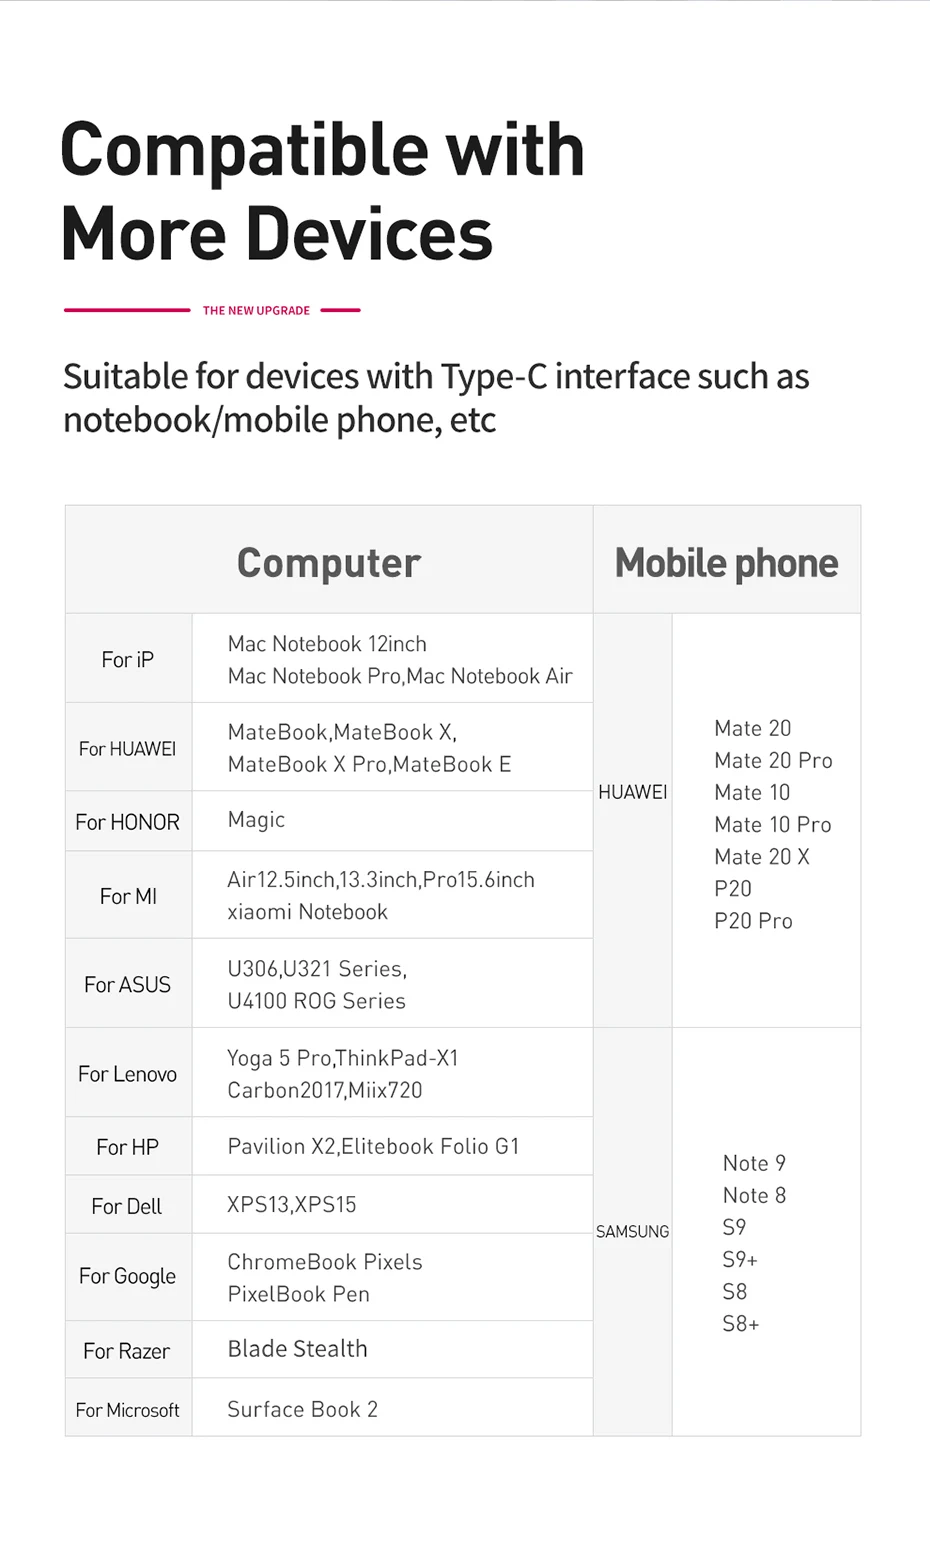The width and height of the screenshot is (930, 1566).
Task: Click the Mobile phone column header
Action: (x=726, y=563)
